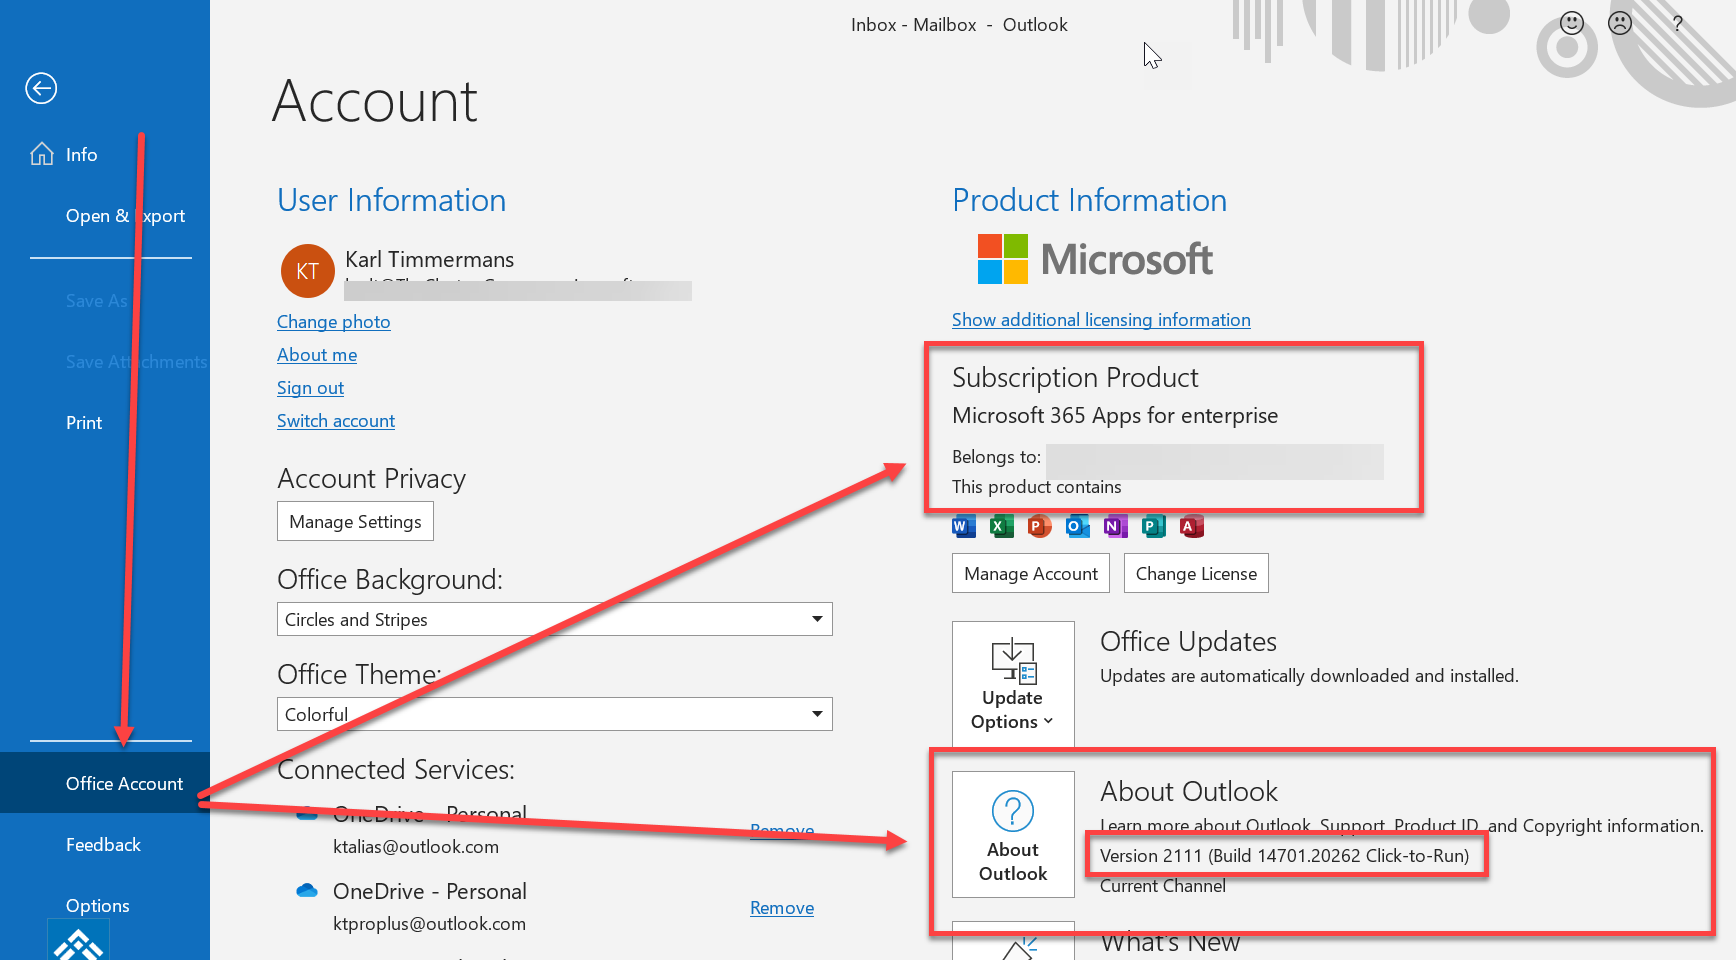
Task: Open help with the question mark icon
Action: (x=1678, y=23)
